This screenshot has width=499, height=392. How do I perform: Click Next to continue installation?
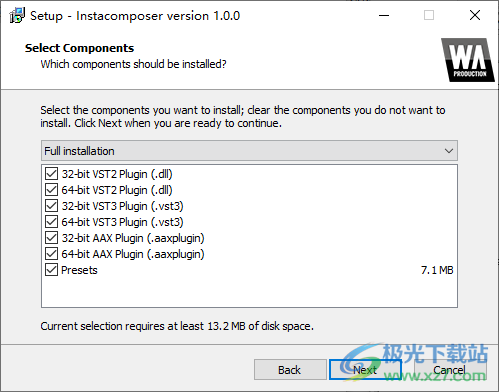point(365,369)
